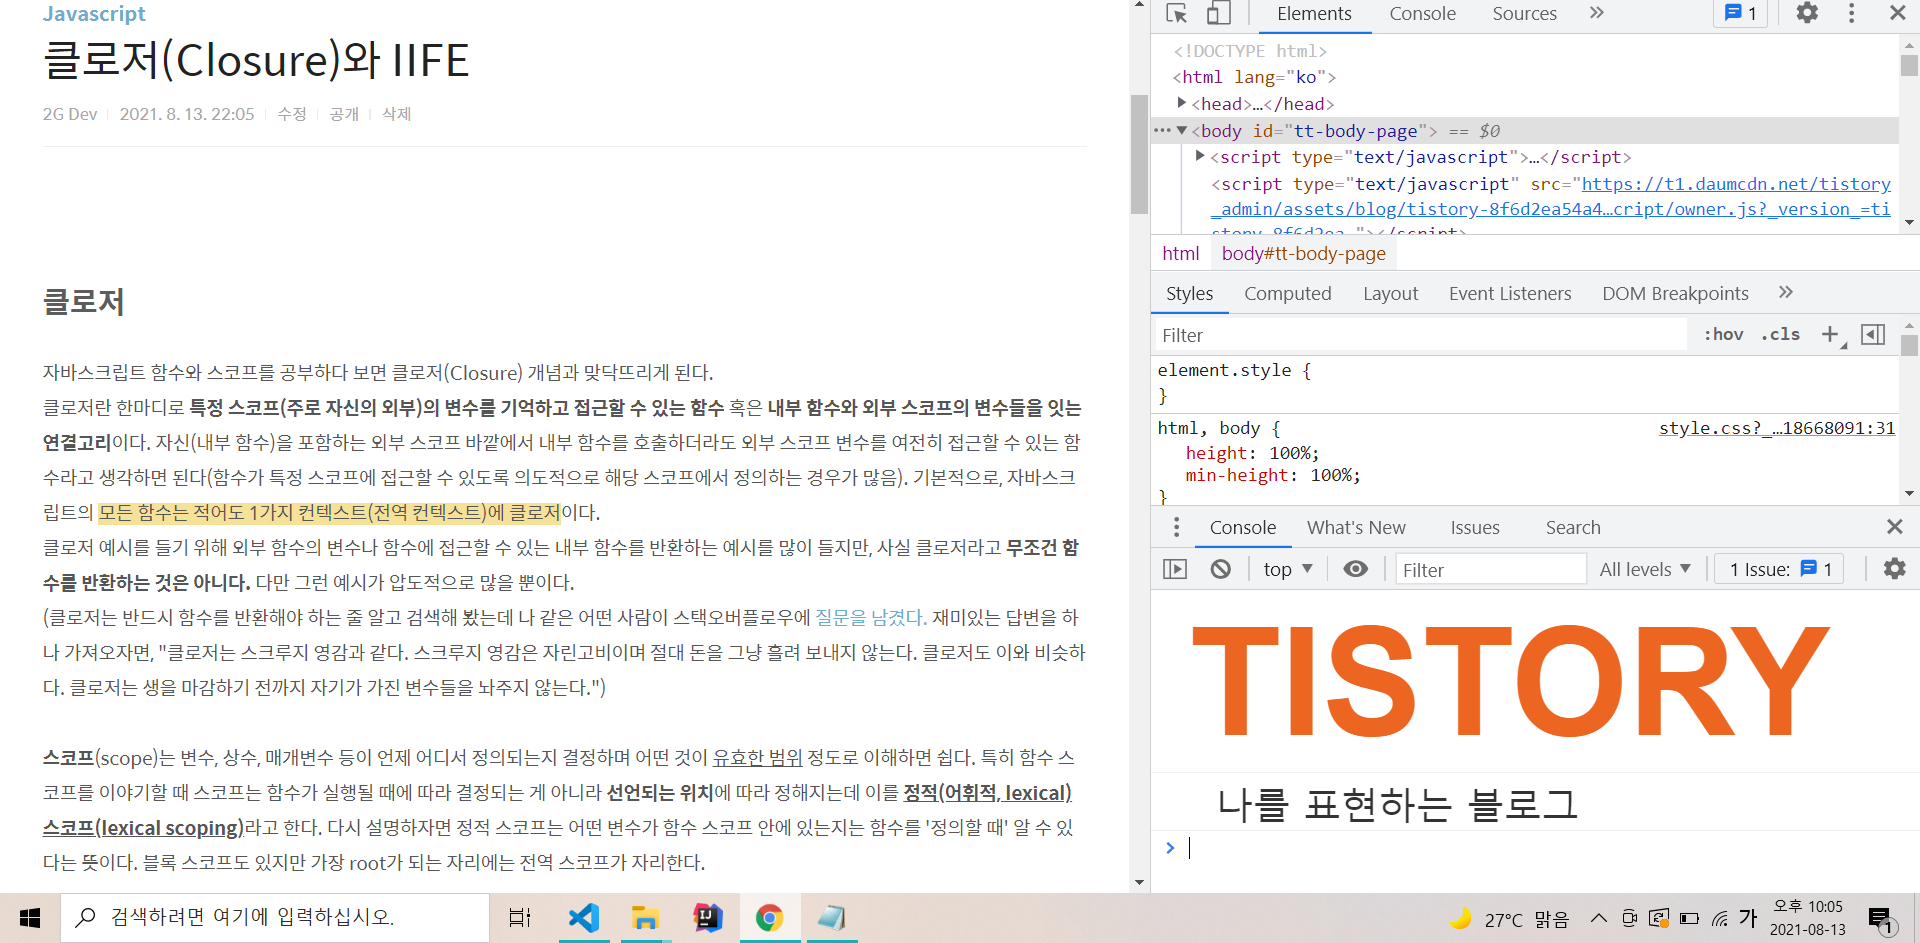
Task: Open the Layout pane
Action: coord(1390,294)
